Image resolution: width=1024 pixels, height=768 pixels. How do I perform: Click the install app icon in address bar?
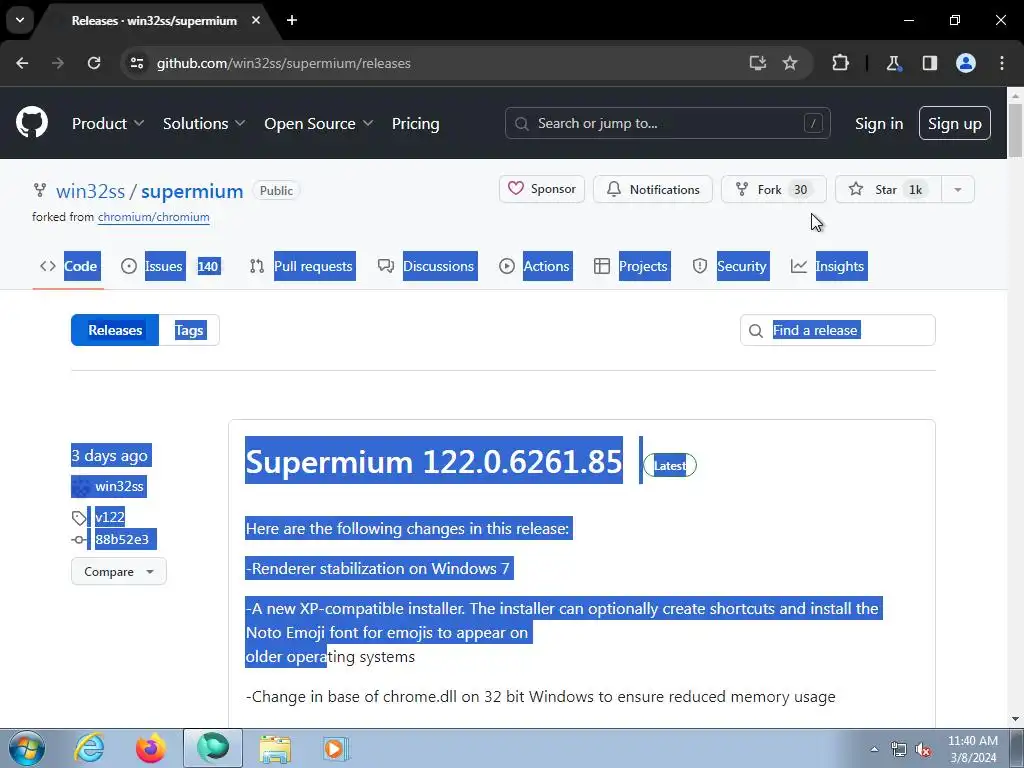758,63
